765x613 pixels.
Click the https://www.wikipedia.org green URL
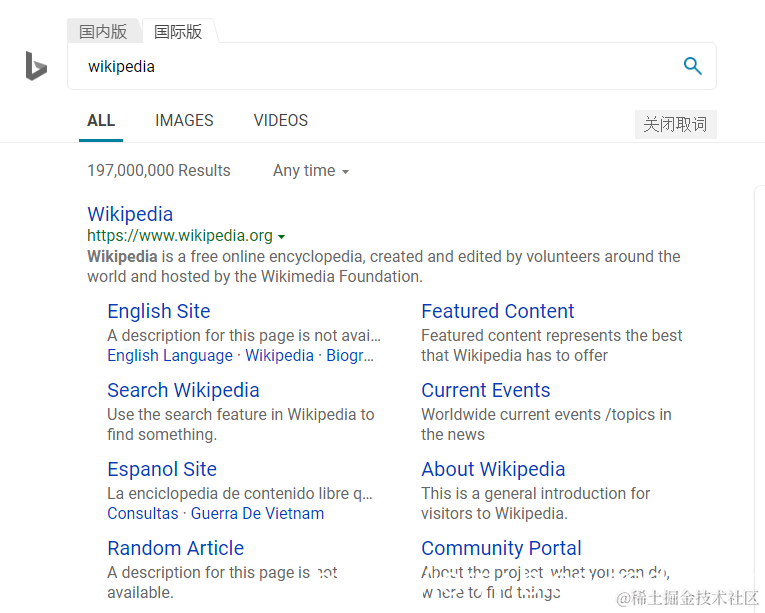(180, 236)
